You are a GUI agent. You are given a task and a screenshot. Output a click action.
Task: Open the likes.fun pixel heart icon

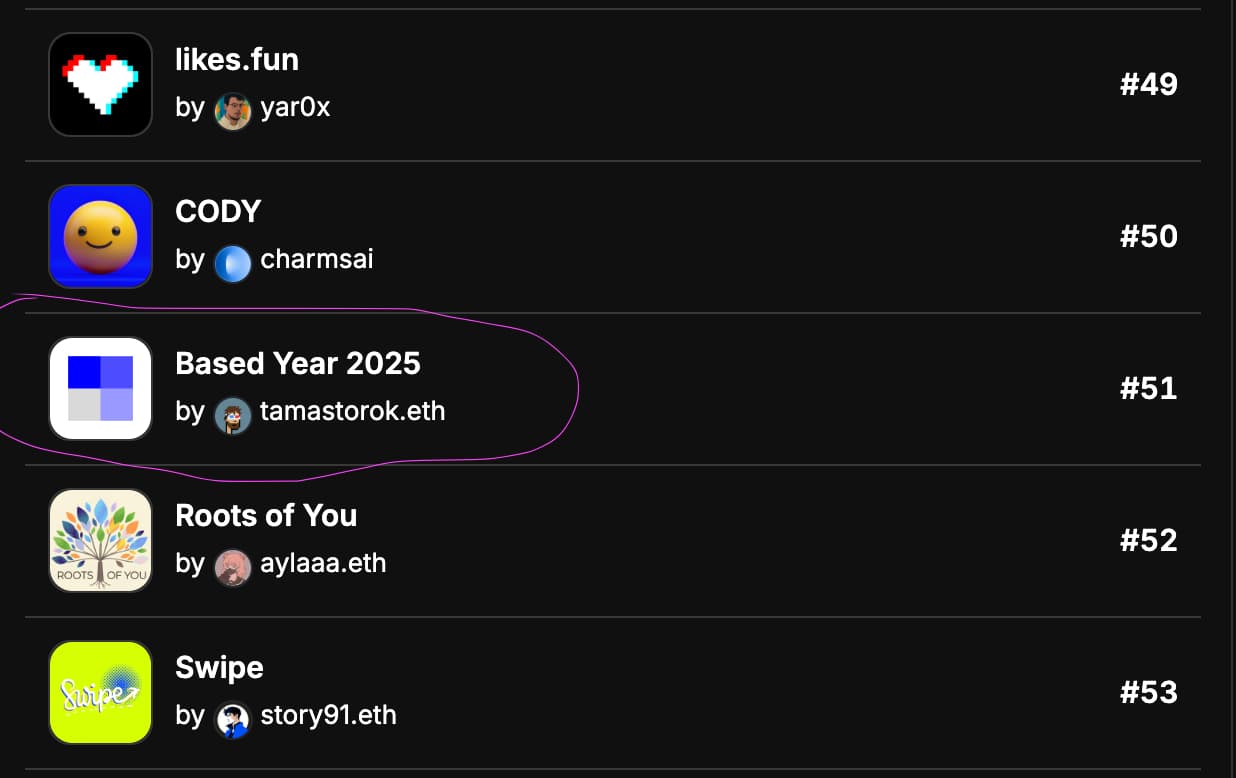(x=100, y=84)
